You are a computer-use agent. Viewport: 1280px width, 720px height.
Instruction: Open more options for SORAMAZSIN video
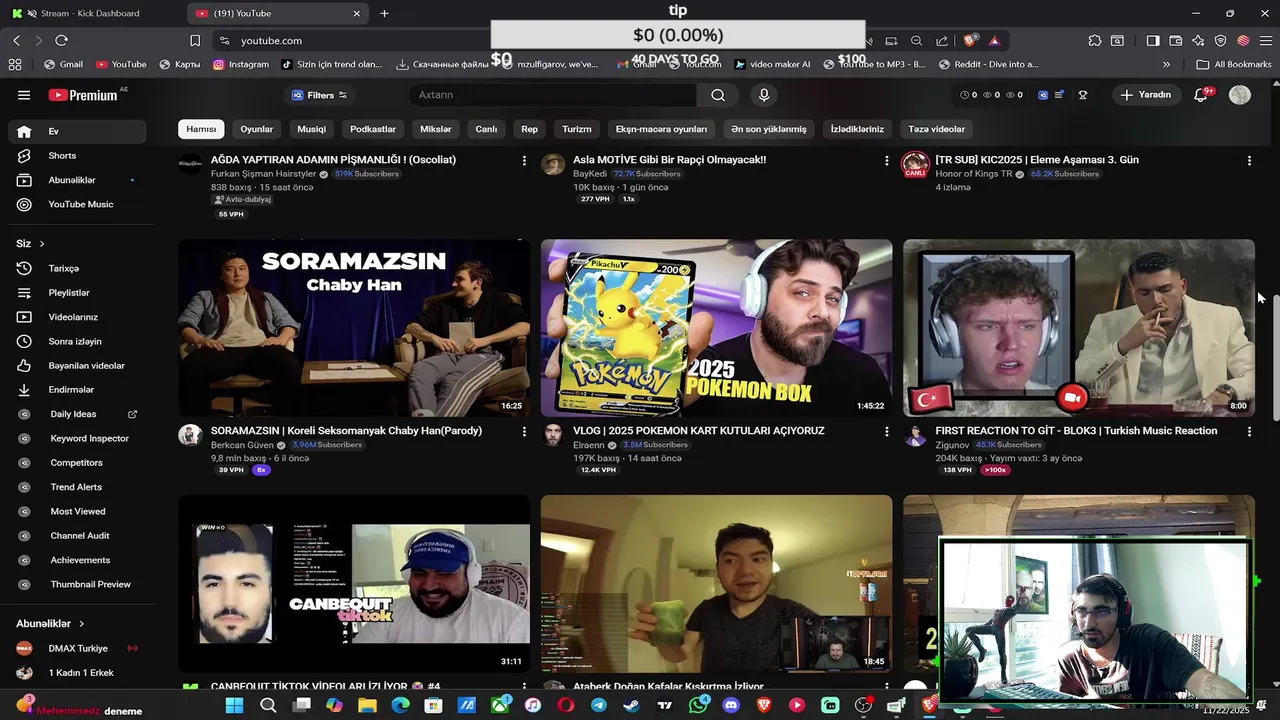click(524, 431)
